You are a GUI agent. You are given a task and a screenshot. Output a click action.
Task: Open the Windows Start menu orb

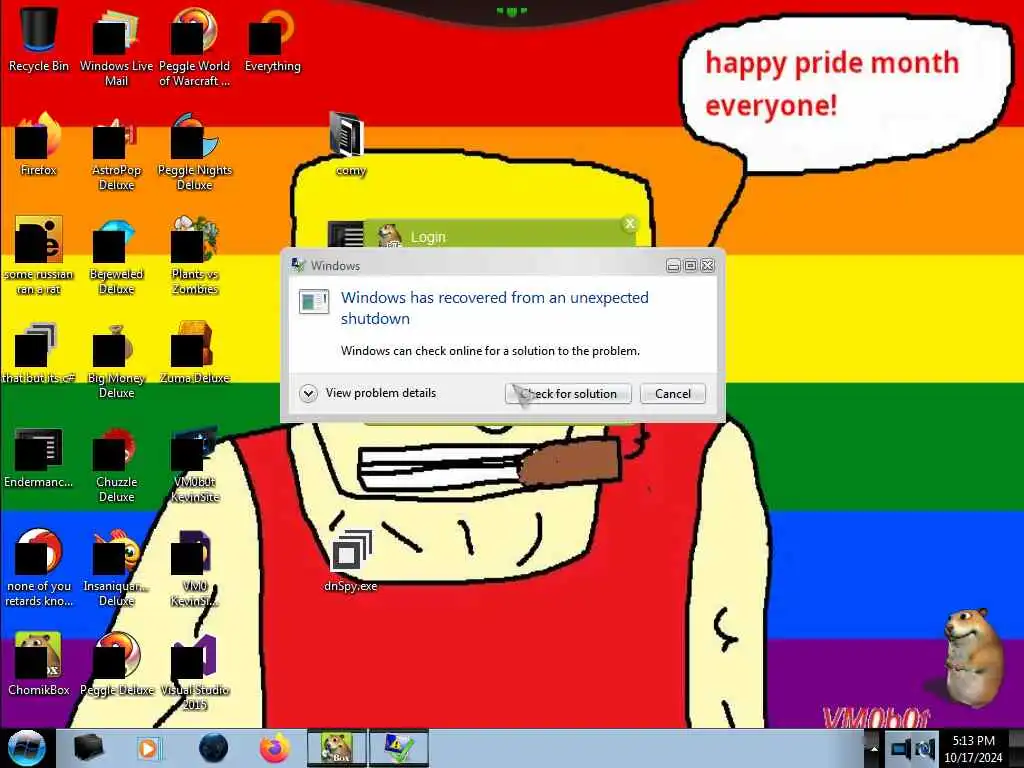27,748
